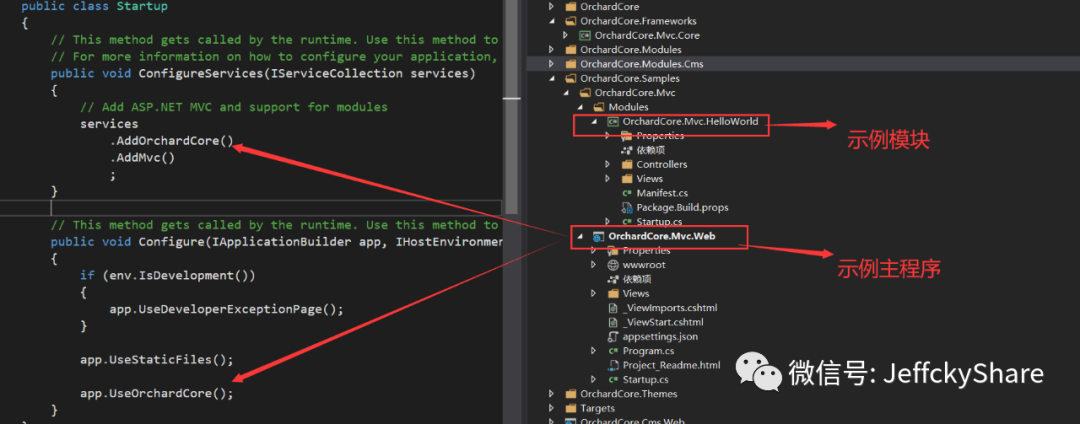Click the ConfigureServices method name
Image resolution: width=1080 pixels, height=424 pixels.
pos(201,73)
